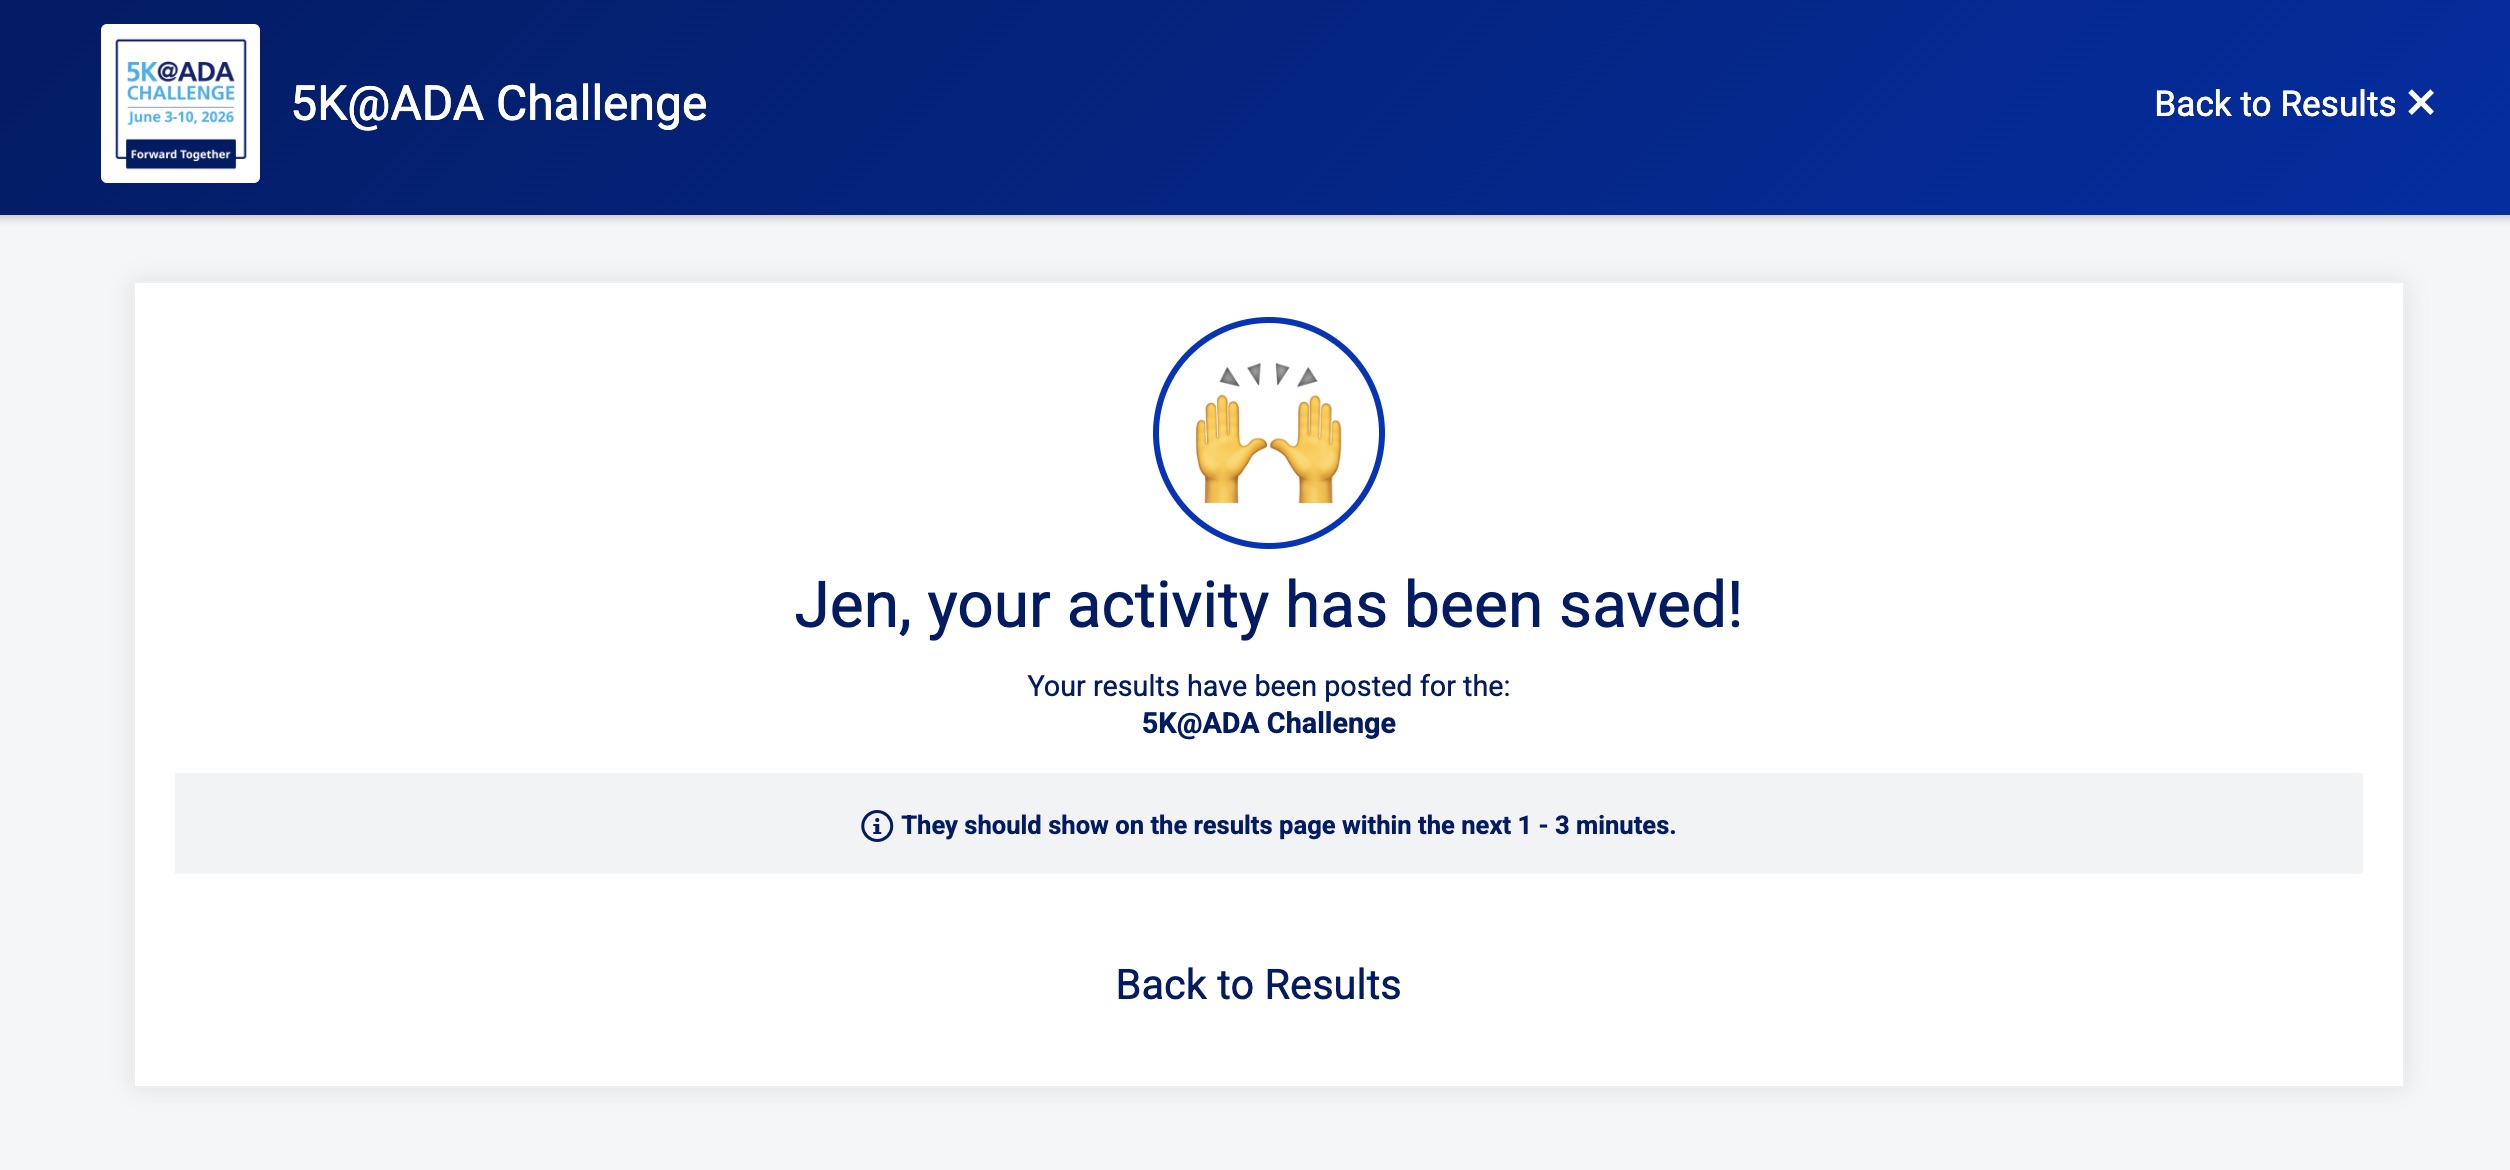Click the June 3-10, 2026 date in logo
This screenshot has width=2510, height=1170.
coord(180,117)
